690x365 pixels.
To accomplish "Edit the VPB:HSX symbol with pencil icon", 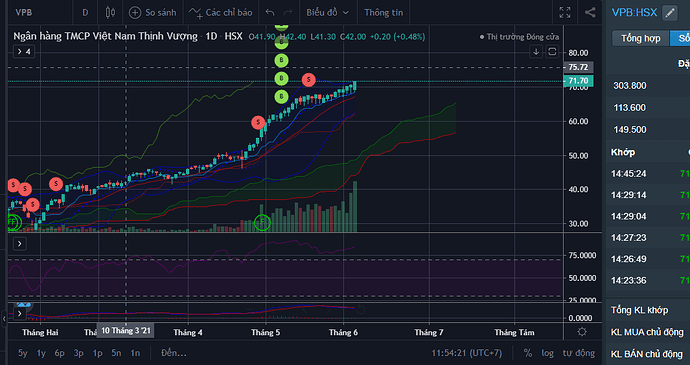I will (670, 12).
